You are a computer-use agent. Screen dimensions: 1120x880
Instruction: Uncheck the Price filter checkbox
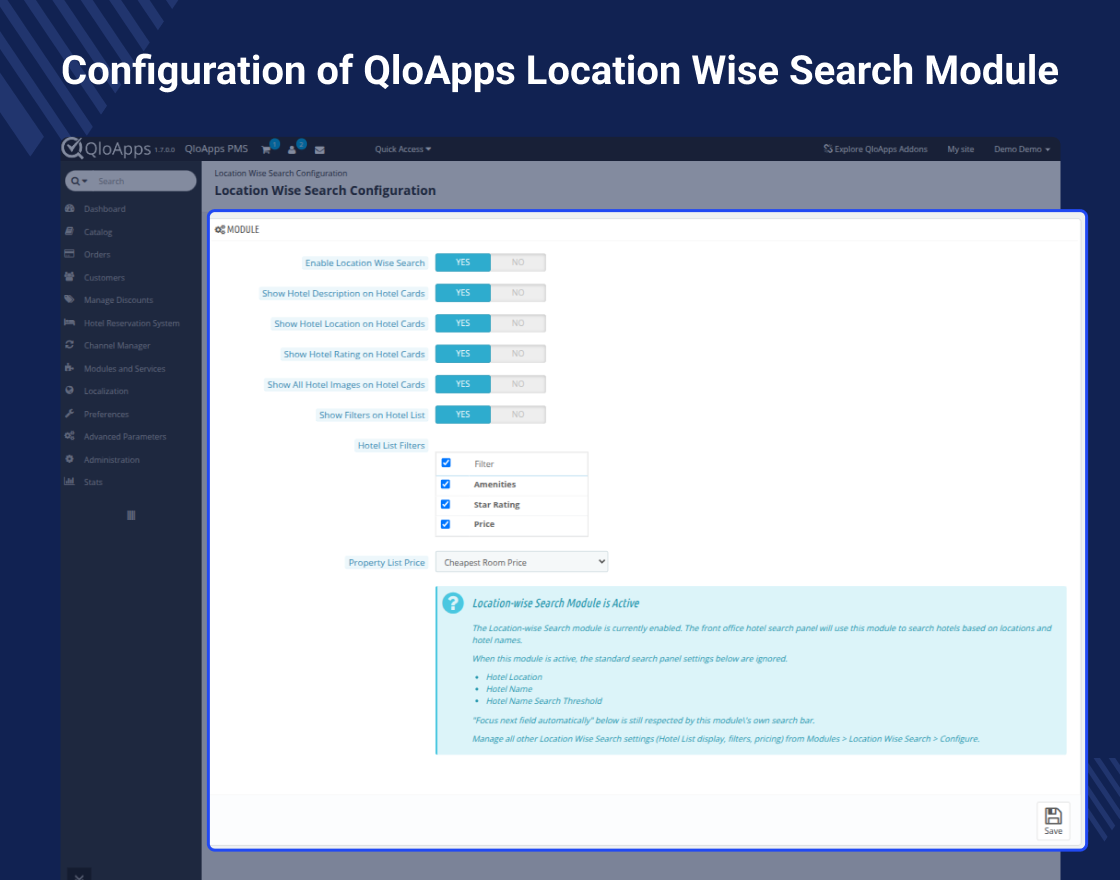point(446,524)
